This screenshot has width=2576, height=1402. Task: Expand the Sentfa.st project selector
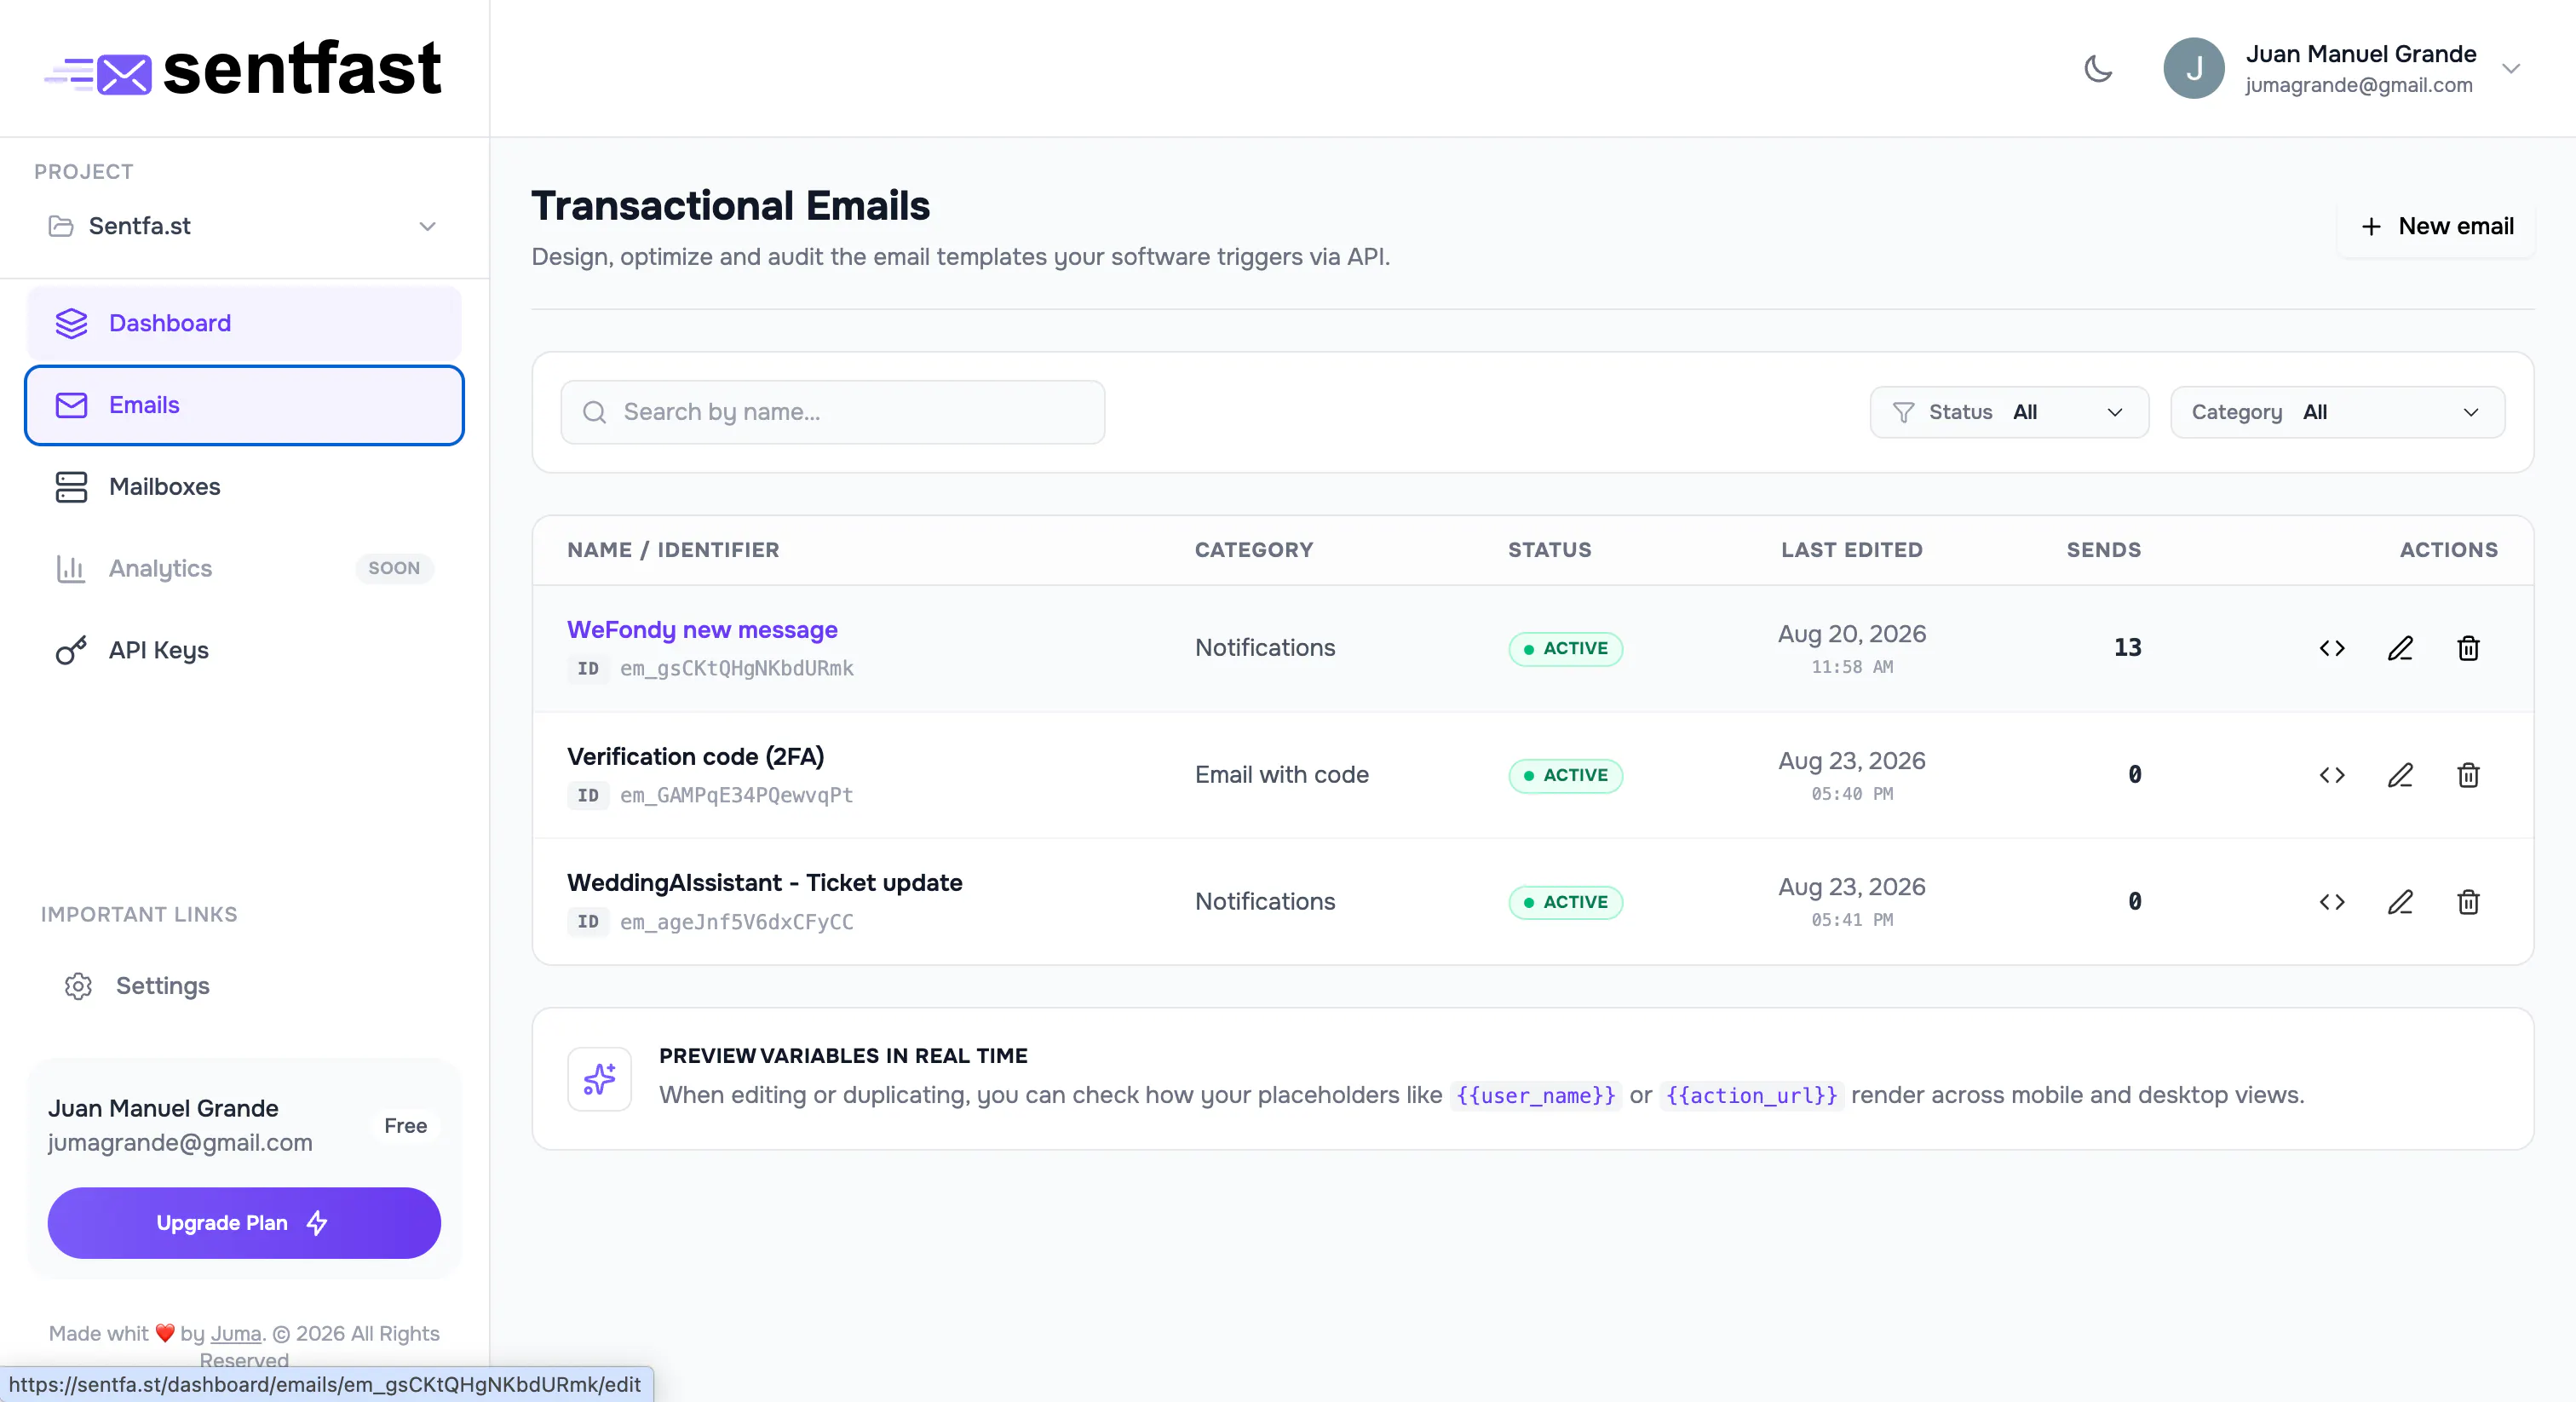[244, 226]
